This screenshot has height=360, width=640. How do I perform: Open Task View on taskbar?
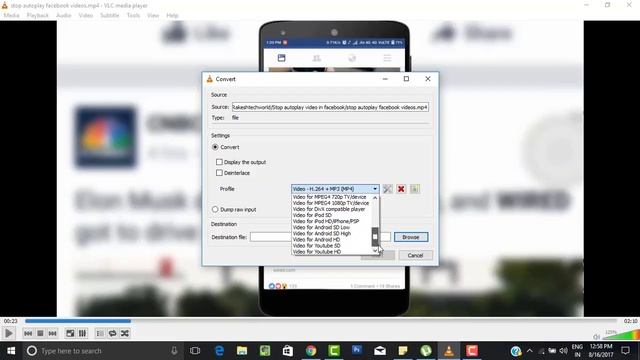tap(195, 351)
